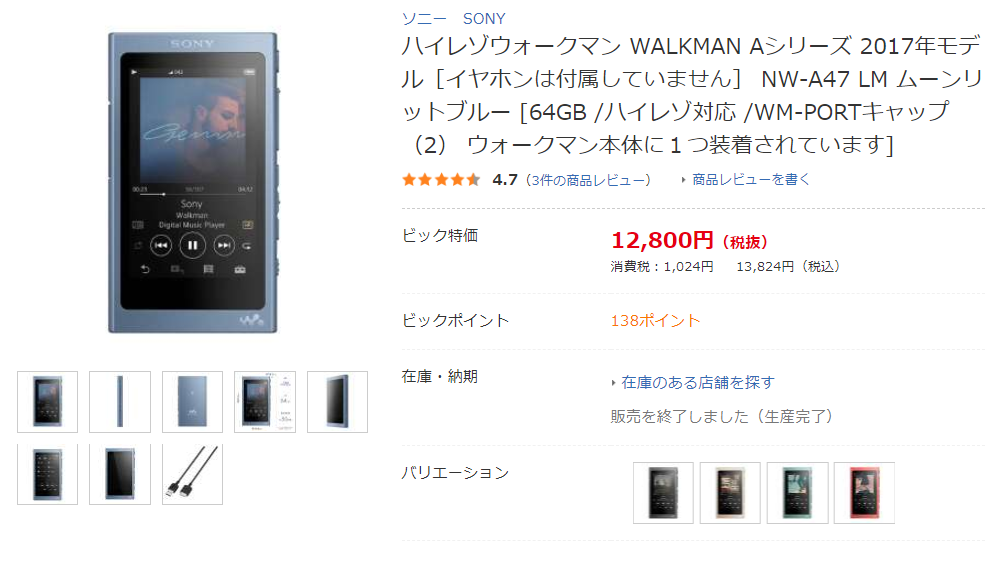Select the USB cable thumbnail
Screen dimensions: 997x565
pos(193,474)
